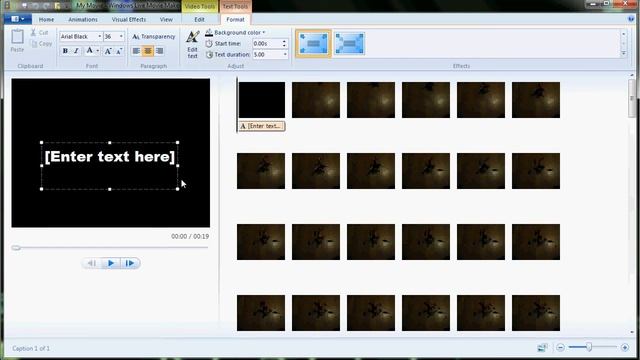Select the Format tab under Text Tools
The image size is (640, 360).
point(235,20)
